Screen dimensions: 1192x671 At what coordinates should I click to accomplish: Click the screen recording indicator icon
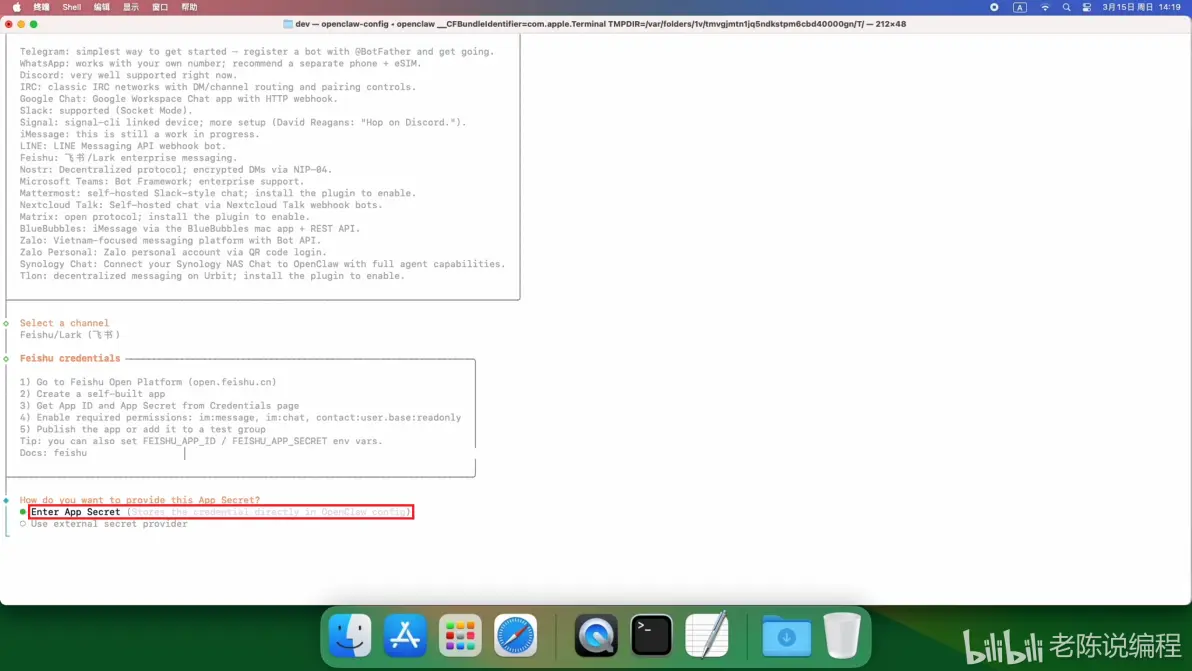[994, 7]
